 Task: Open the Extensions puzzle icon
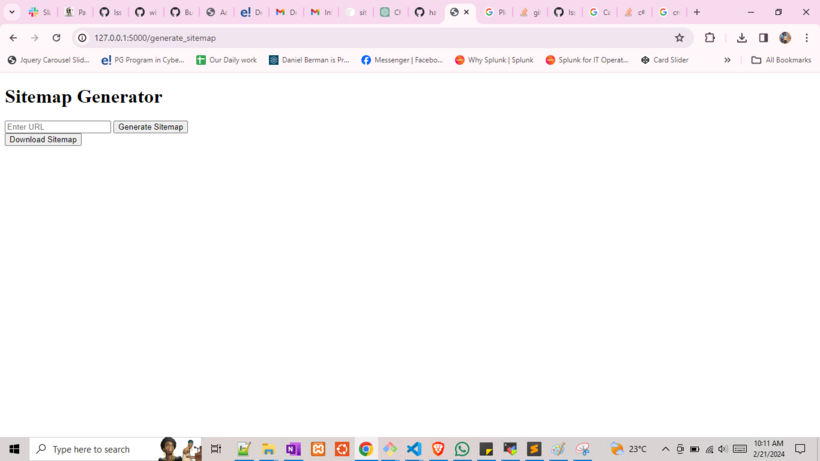click(x=710, y=38)
